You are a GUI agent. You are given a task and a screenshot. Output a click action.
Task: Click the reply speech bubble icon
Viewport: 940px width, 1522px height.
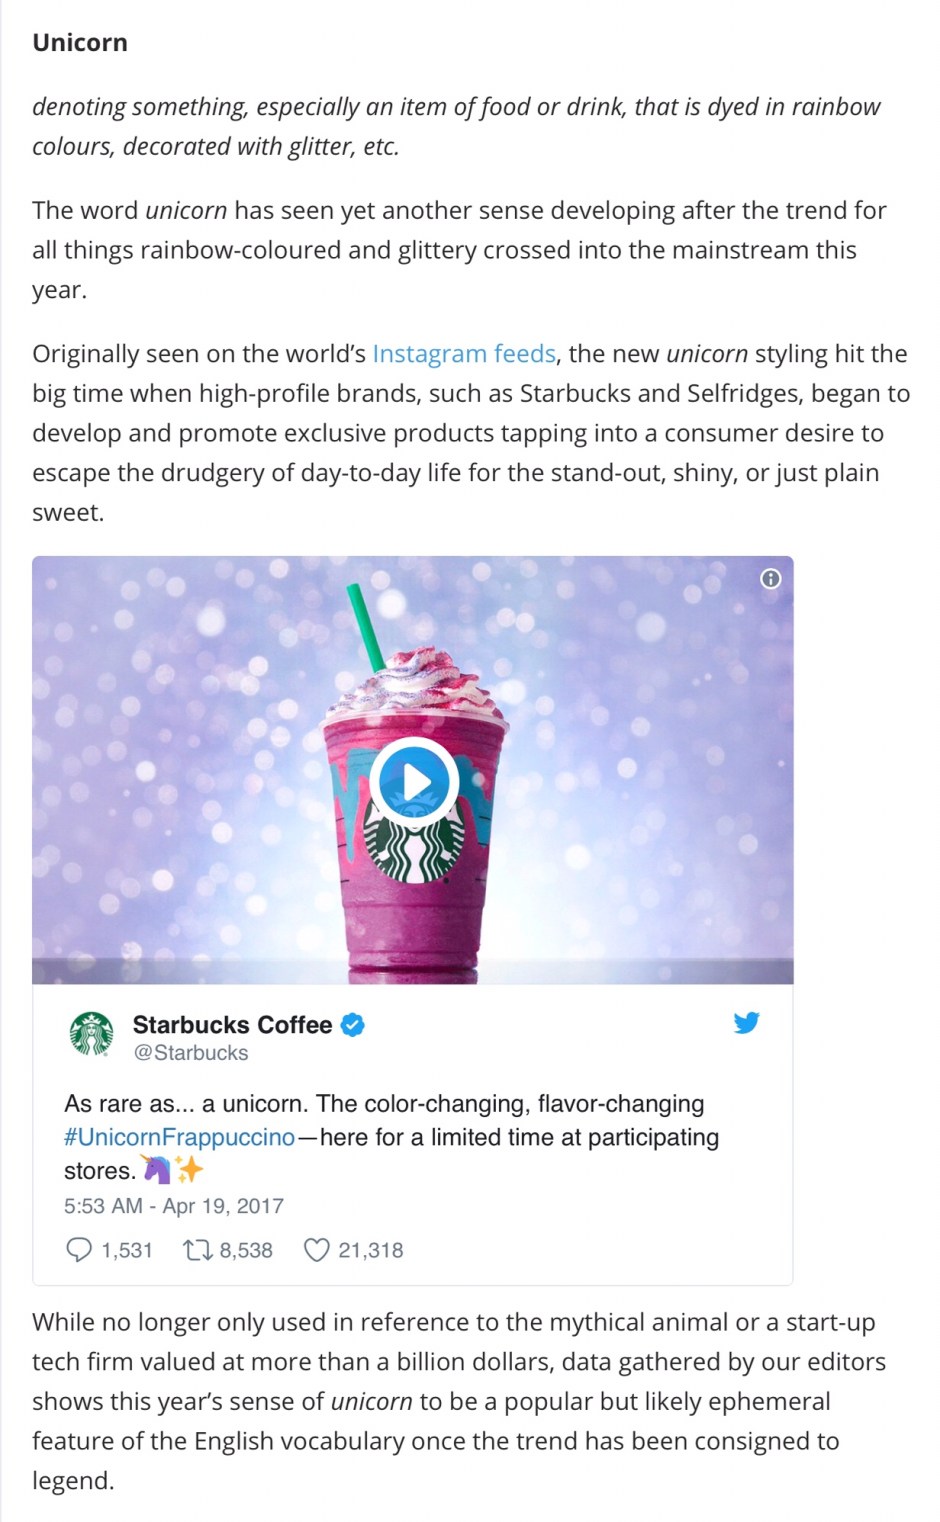78,1250
